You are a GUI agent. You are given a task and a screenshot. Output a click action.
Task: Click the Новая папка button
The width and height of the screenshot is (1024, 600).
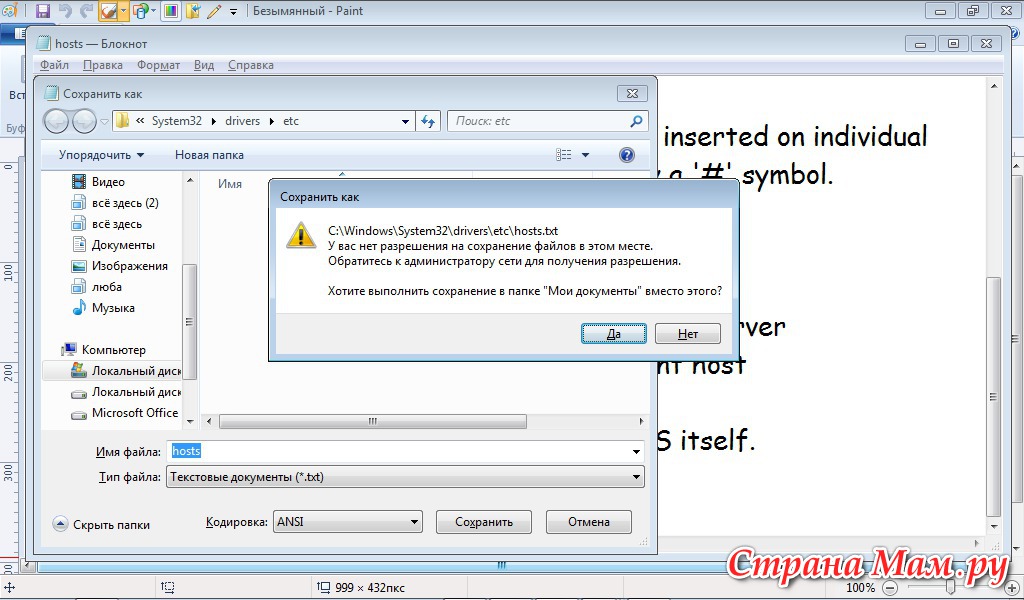pyautogui.click(x=209, y=155)
